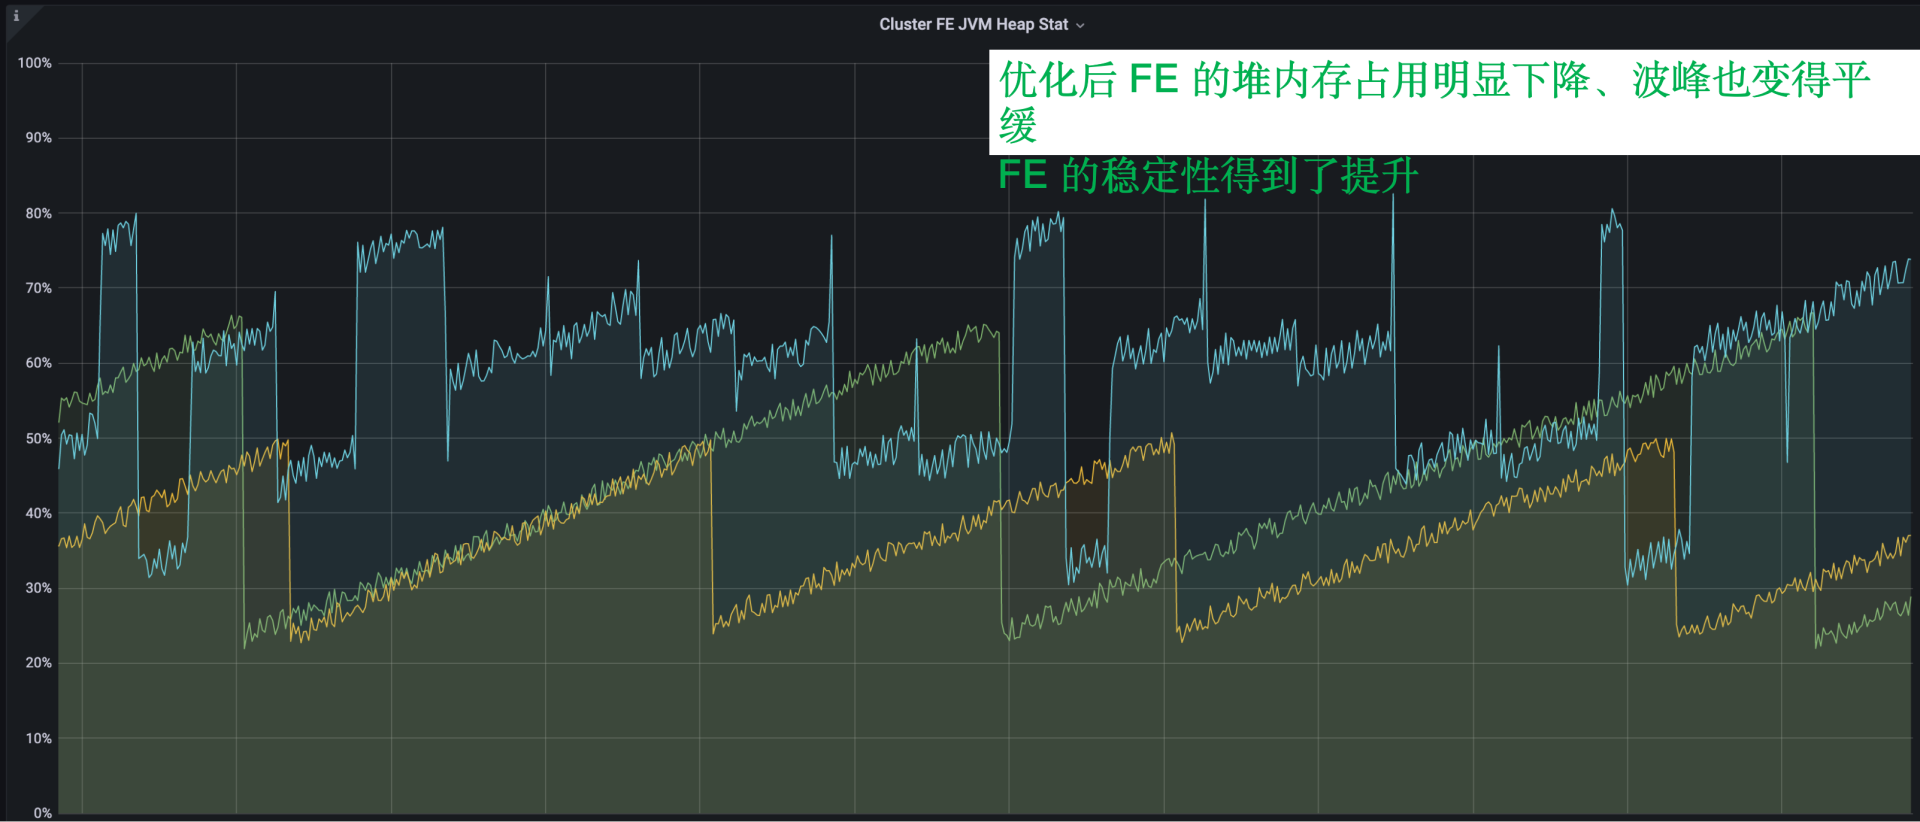Click the 60% y-axis label
Screen dimensions: 1920x822
[x=38, y=363]
